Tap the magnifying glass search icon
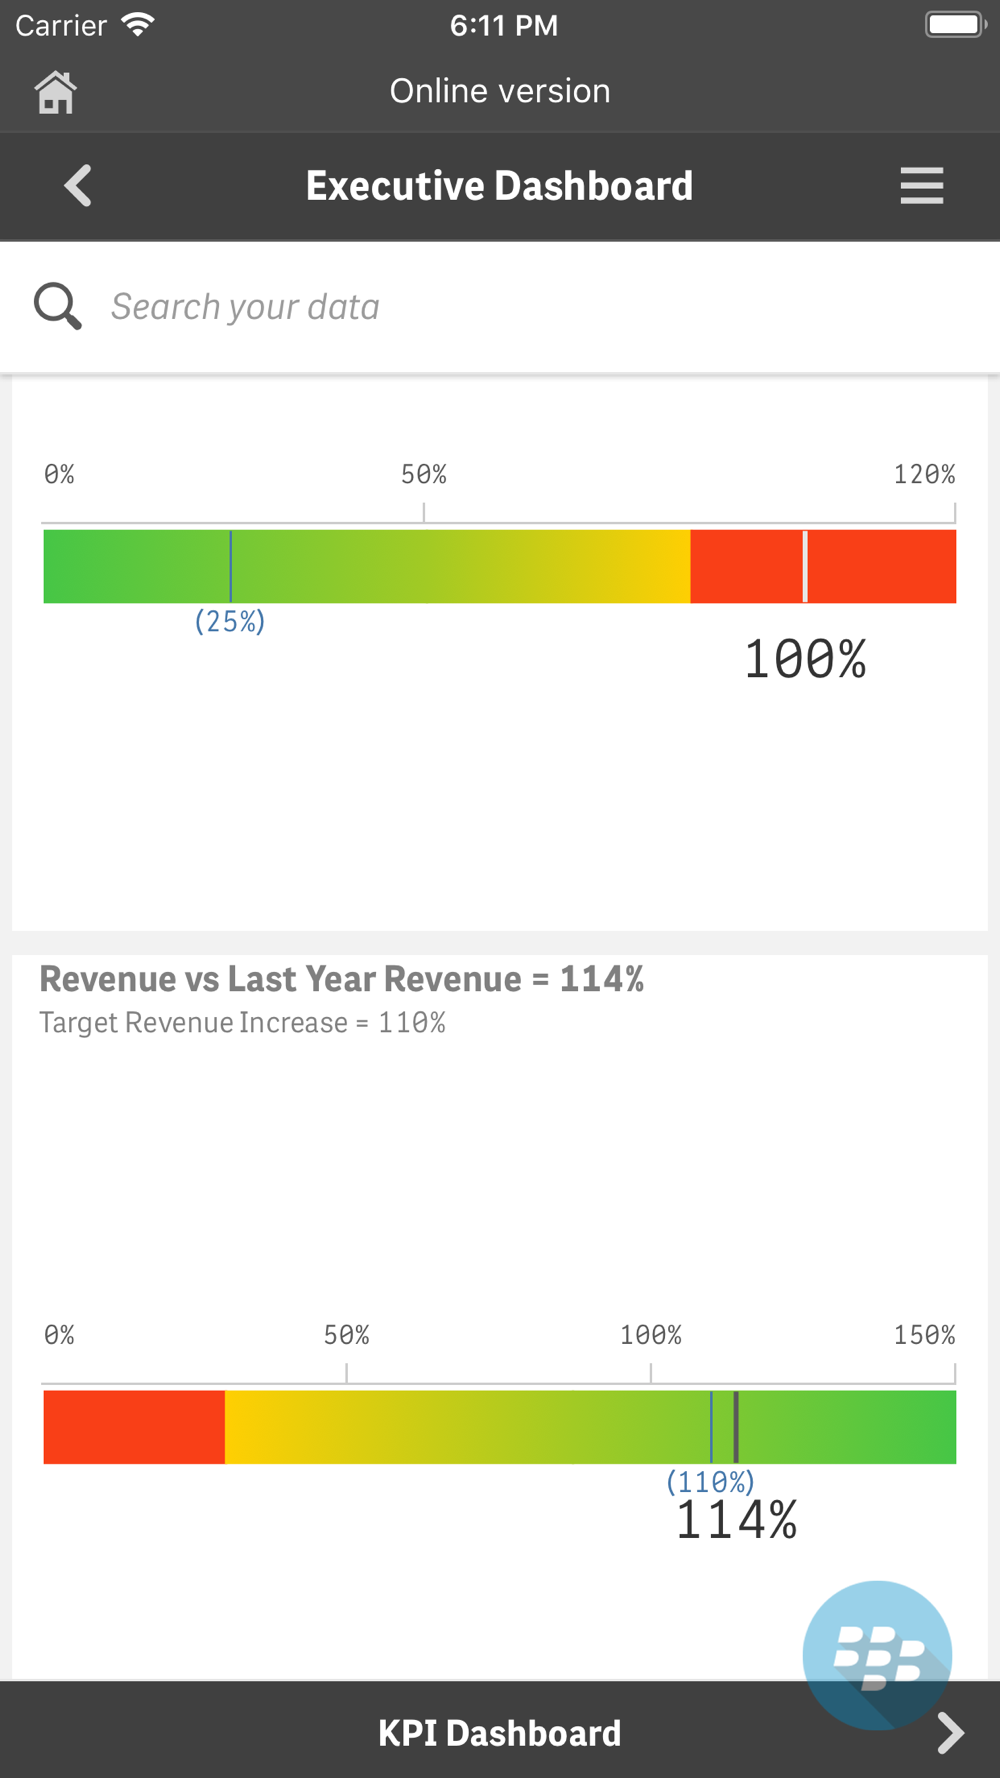This screenshot has height=1778, width=1000. (x=58, y=306)
